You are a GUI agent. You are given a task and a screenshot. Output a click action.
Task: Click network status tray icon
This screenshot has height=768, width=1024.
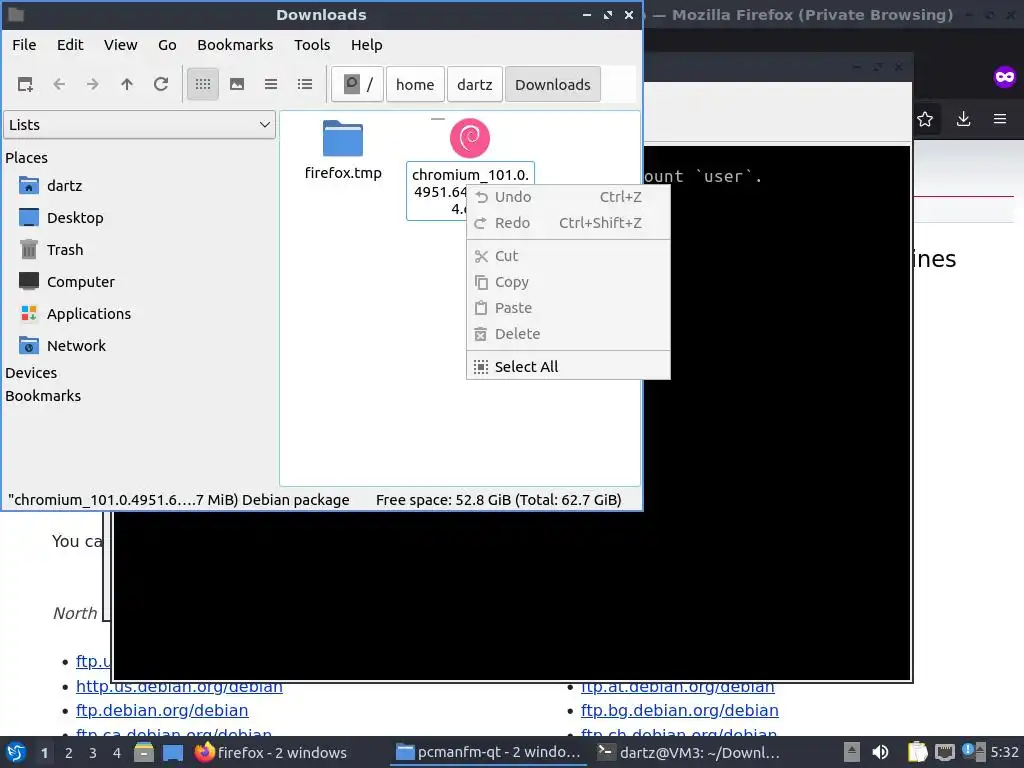(x=944, y=752)
